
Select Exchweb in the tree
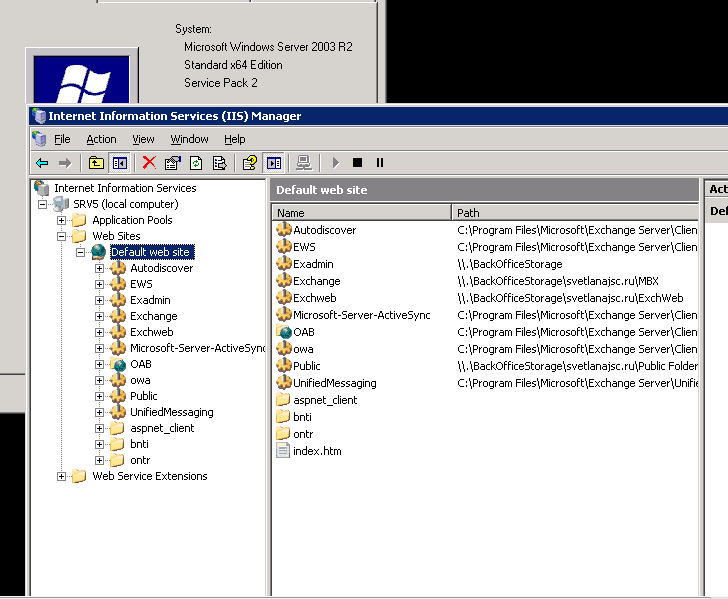(152, 332)
